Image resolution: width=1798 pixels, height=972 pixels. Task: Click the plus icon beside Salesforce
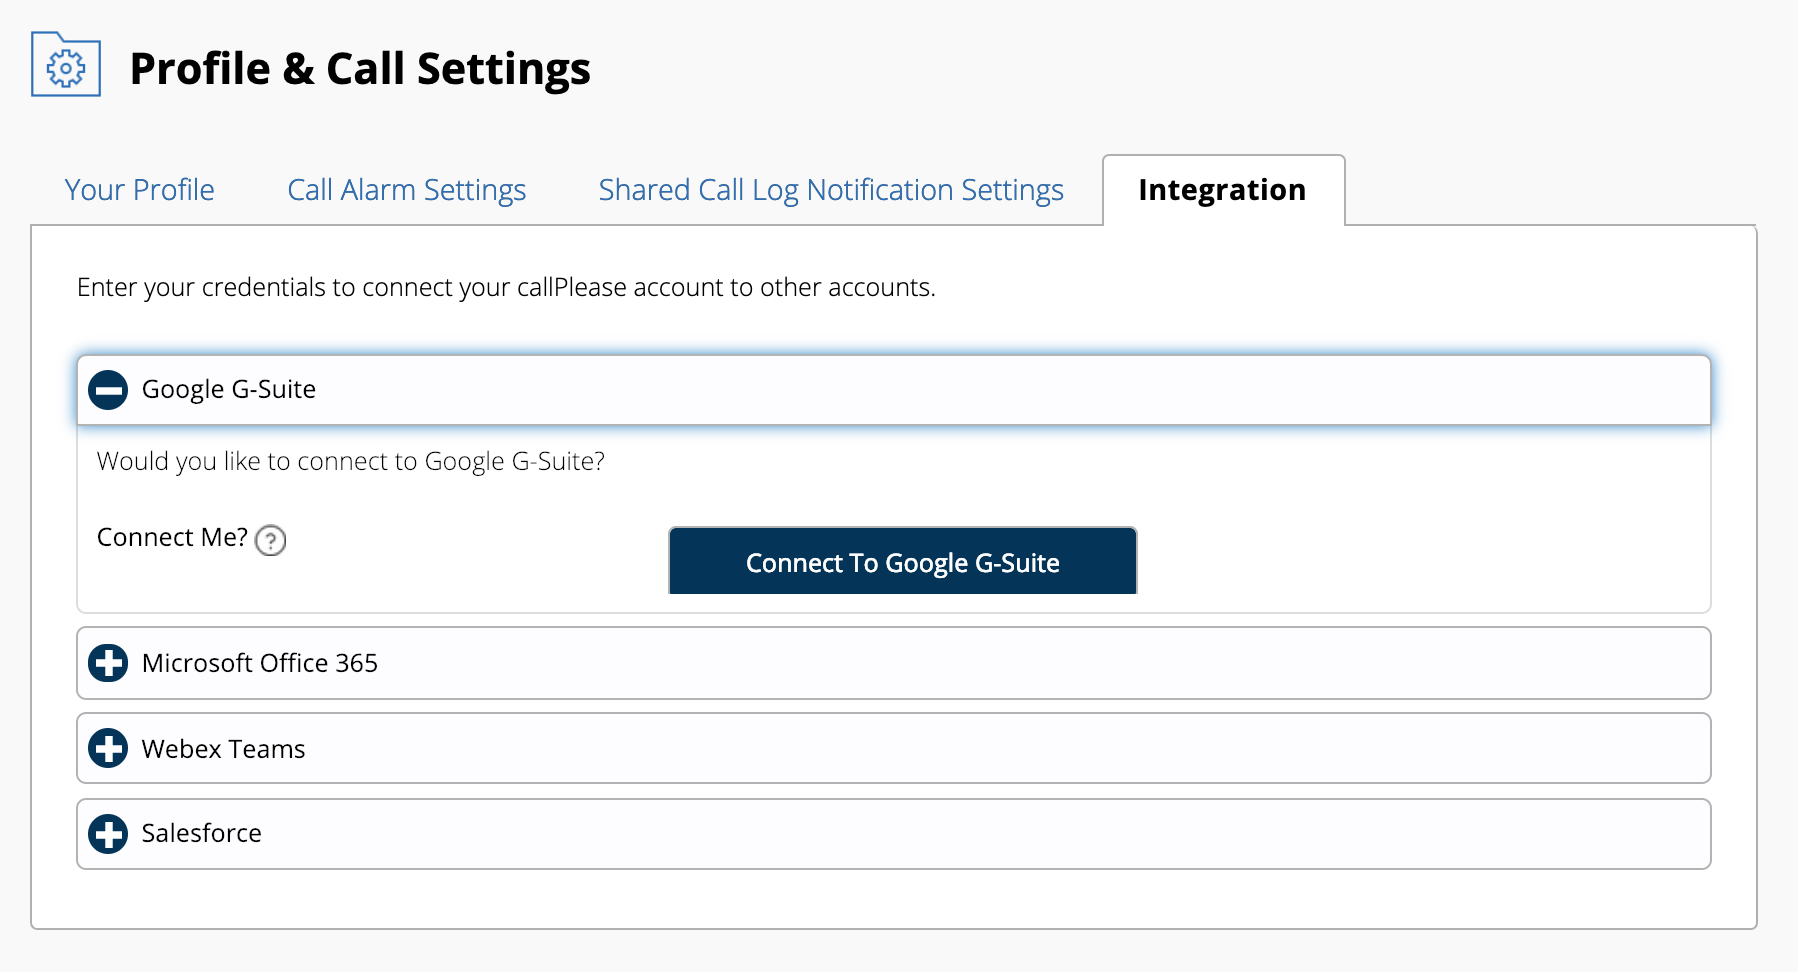tap(108, 834)
